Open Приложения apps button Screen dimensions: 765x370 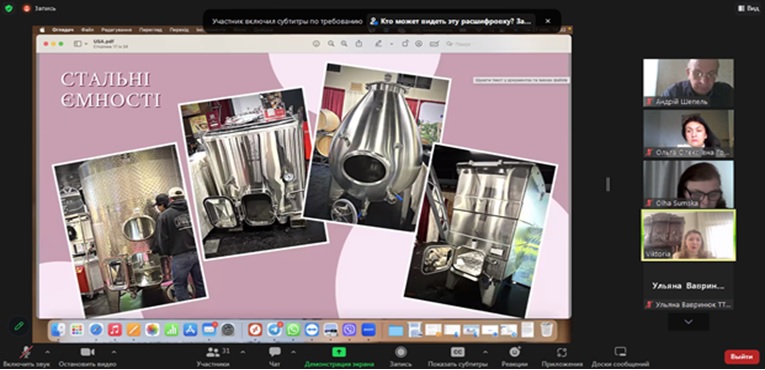pos(562,357)
